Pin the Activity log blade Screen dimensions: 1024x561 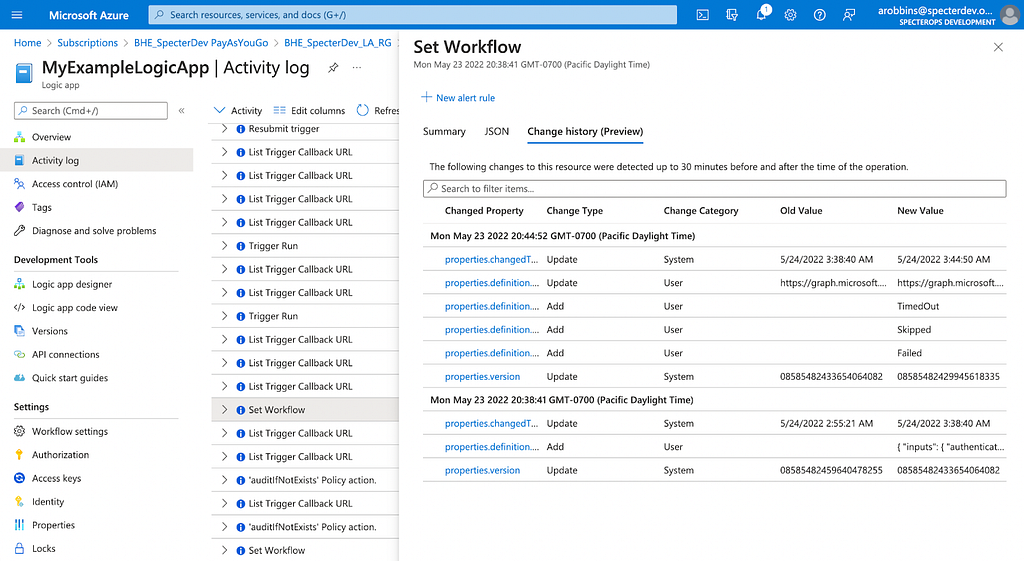(333, 67)
